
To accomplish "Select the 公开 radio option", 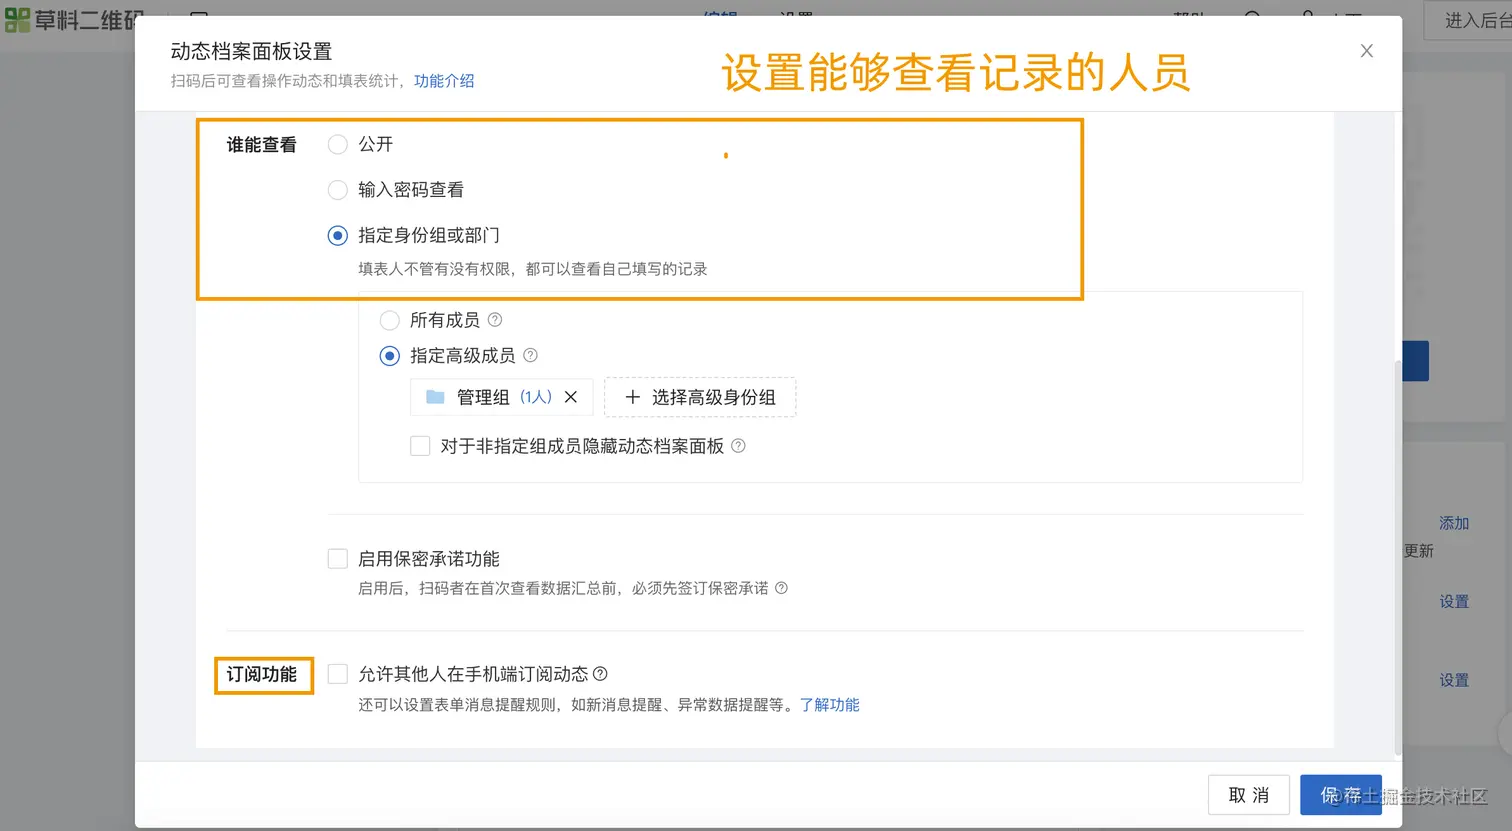I will tap(338, 145).
